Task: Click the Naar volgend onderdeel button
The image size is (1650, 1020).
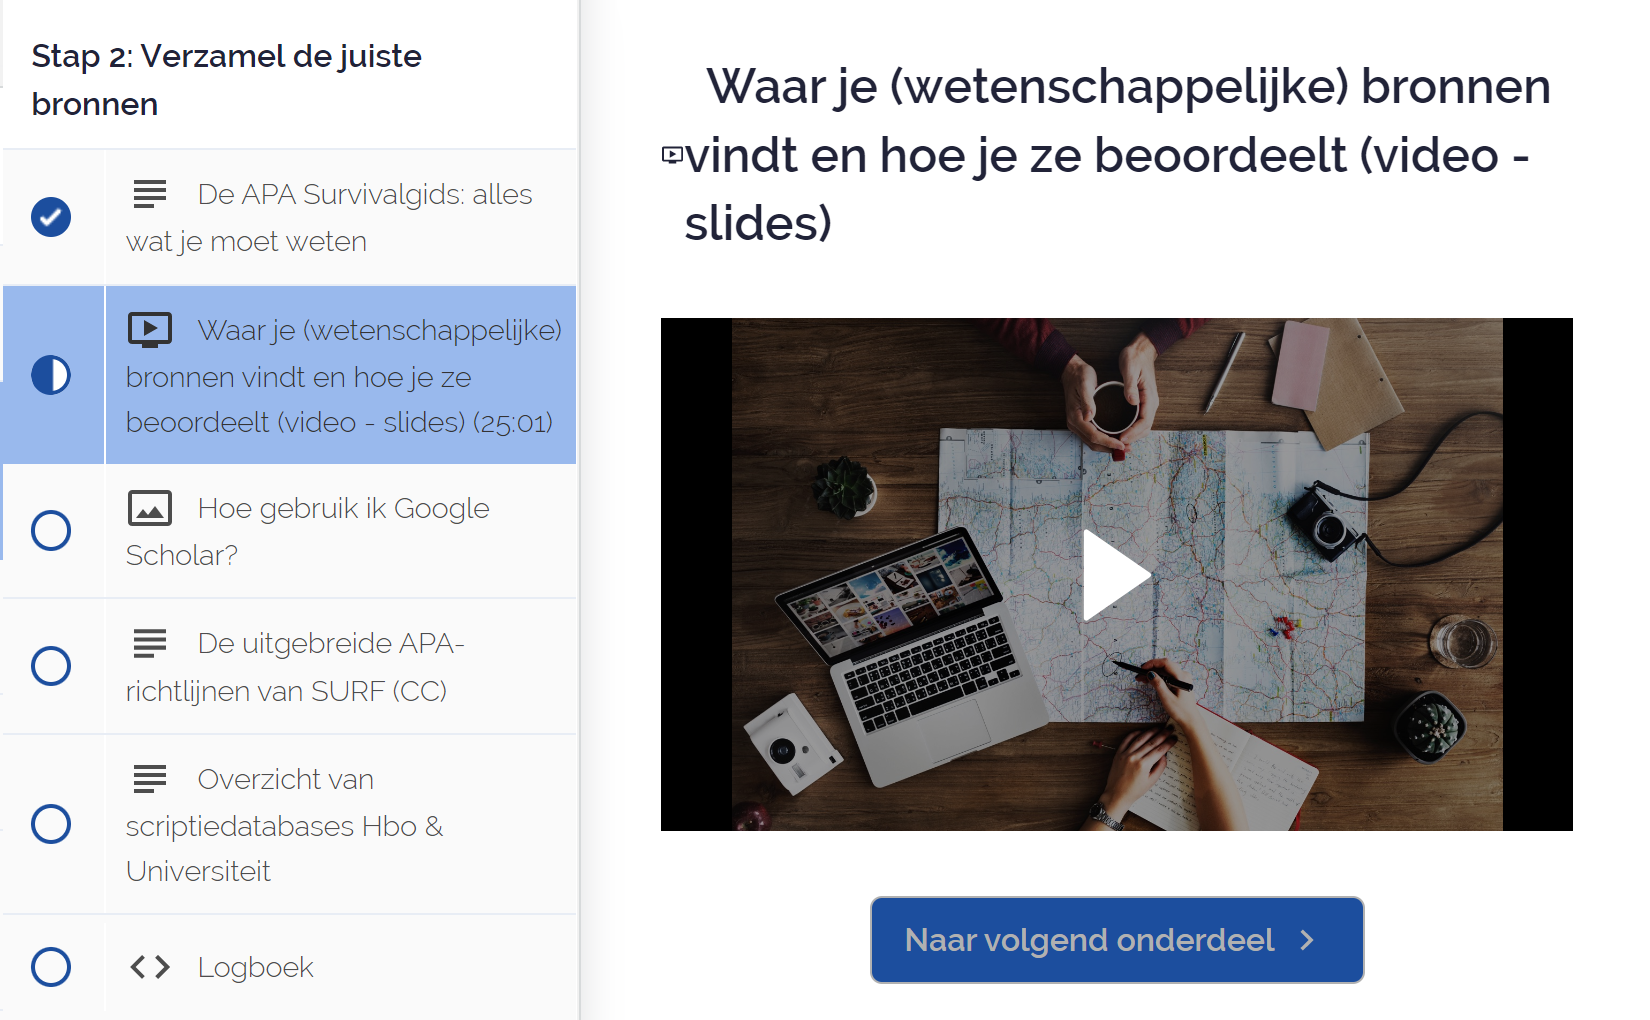Action: (x=1117, y=940)
